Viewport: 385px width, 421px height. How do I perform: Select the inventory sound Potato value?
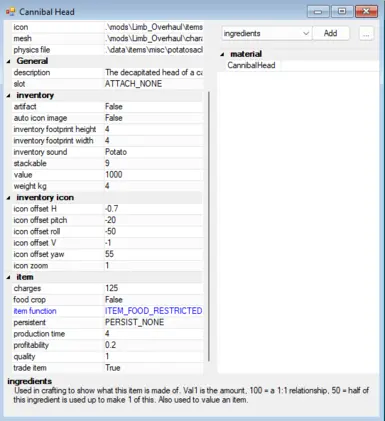click(153, 152)
